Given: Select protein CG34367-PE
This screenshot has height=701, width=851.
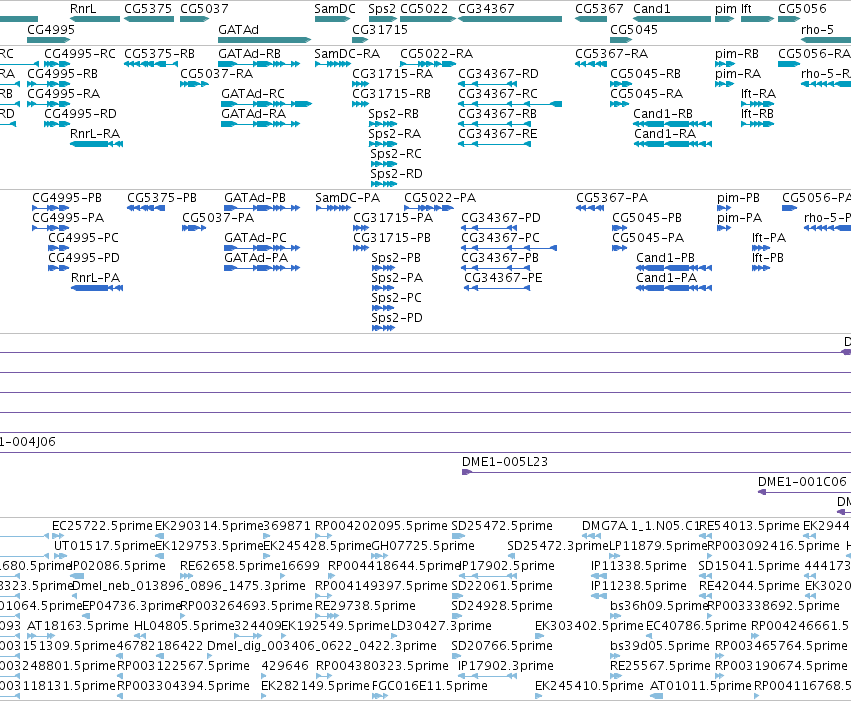Looking at the screenshot, I should point(503,278).
